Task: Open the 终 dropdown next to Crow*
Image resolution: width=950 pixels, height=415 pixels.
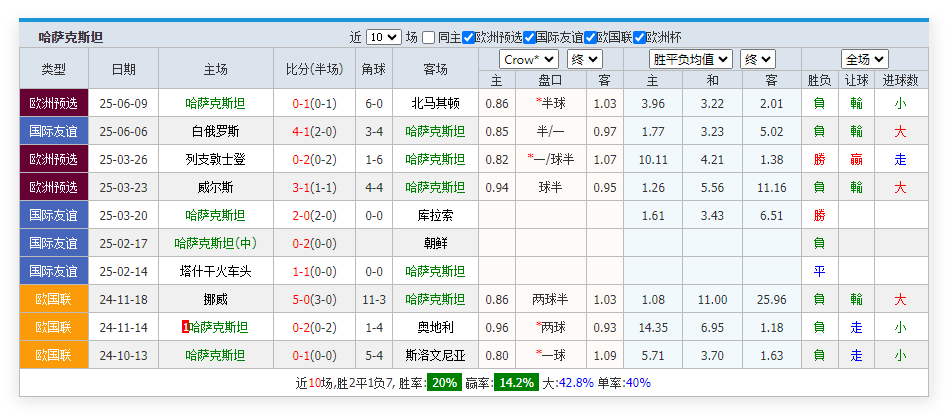Action: 583,59
